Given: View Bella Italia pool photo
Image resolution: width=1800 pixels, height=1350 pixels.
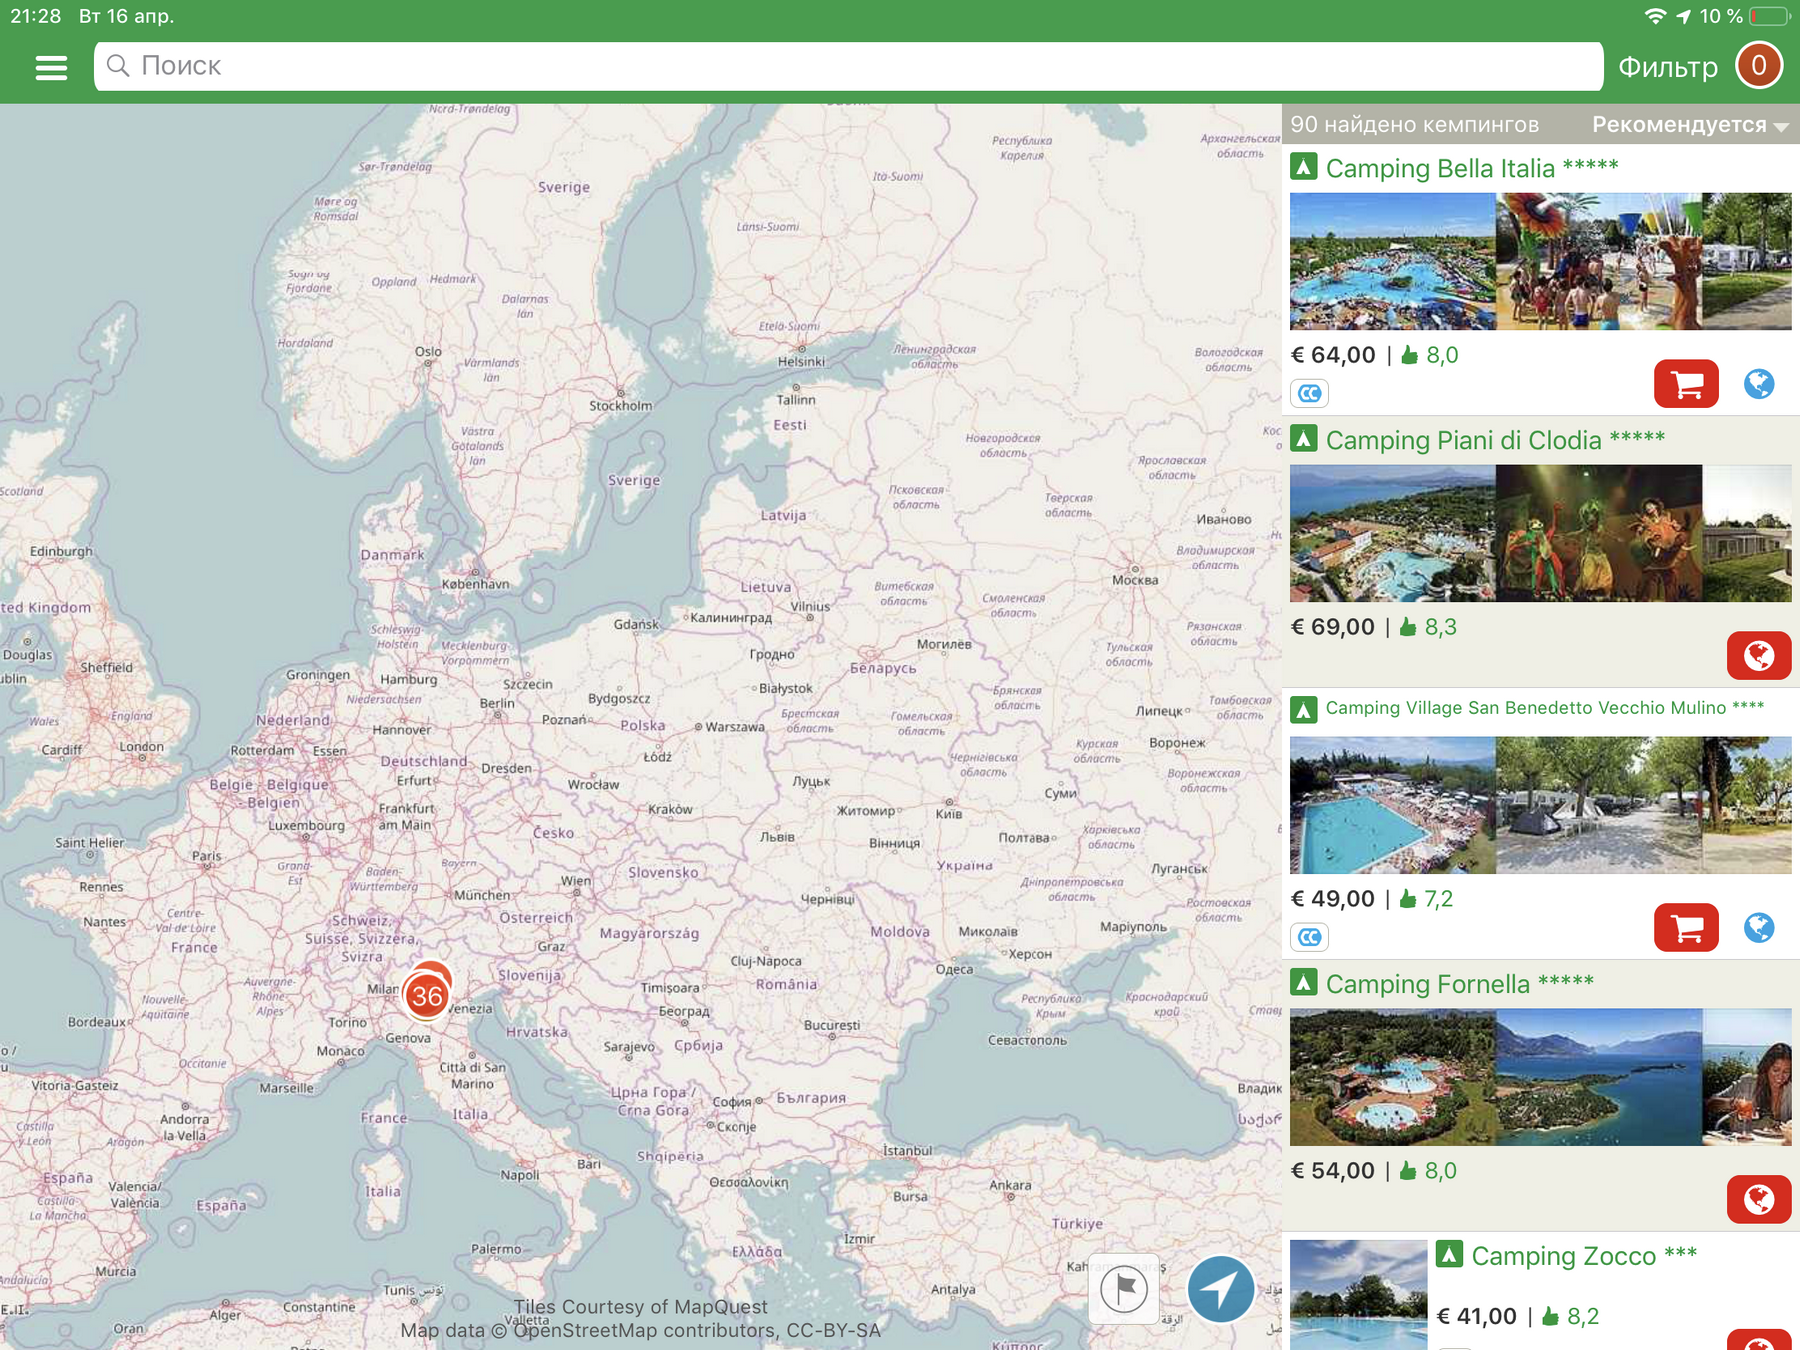Looking at the screenshot, I should click(1392, 261).
